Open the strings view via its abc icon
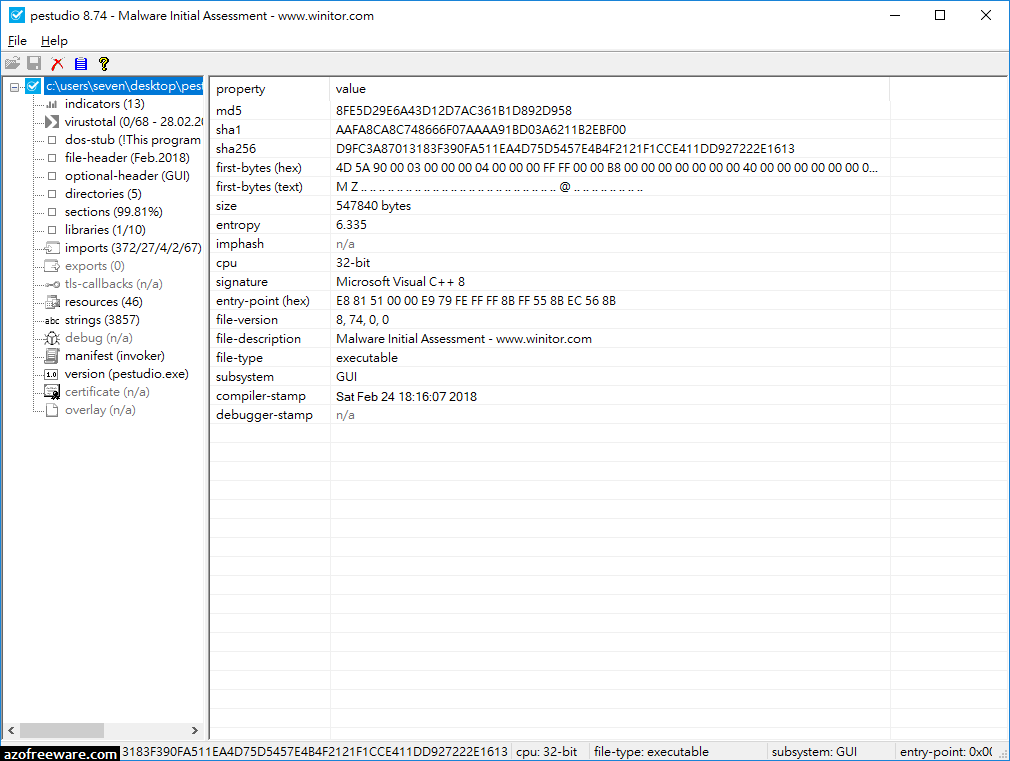1010x761 pixels. (50, 319)
